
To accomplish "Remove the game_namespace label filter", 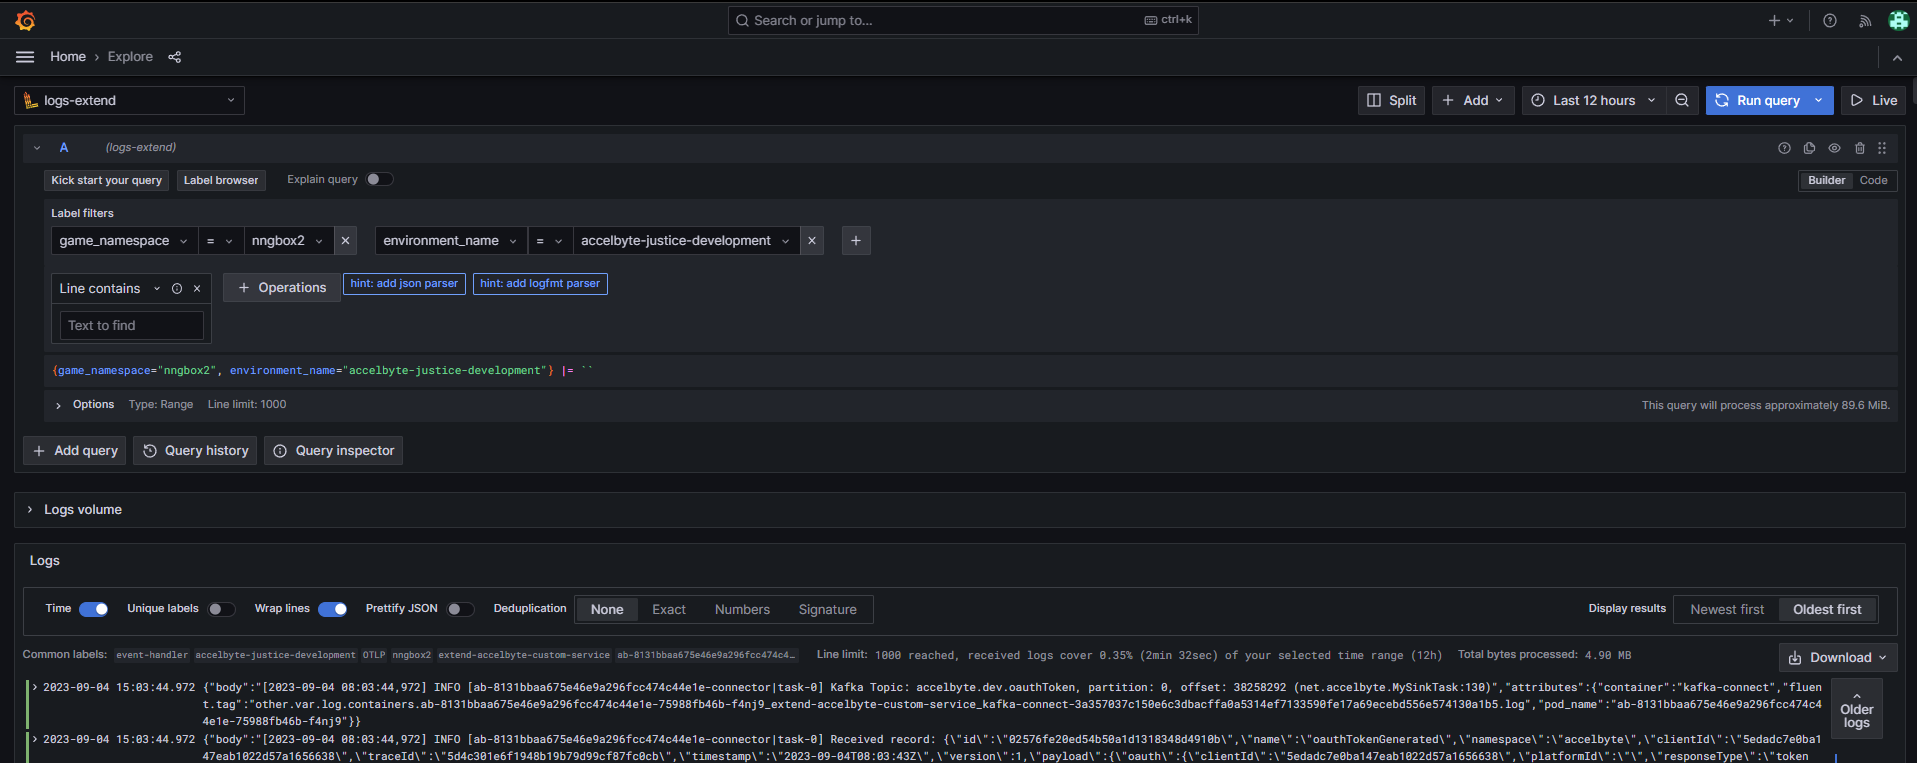I will [345, 241].
